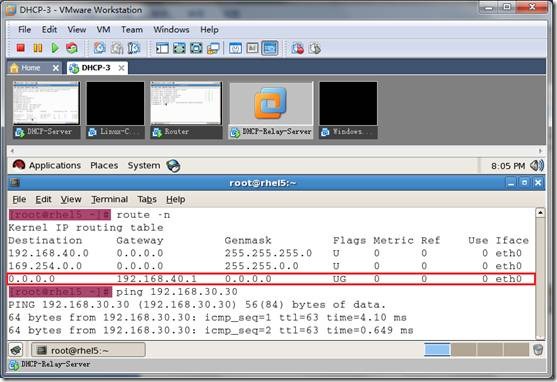Open the VMware Edit menu

point(49,29)
